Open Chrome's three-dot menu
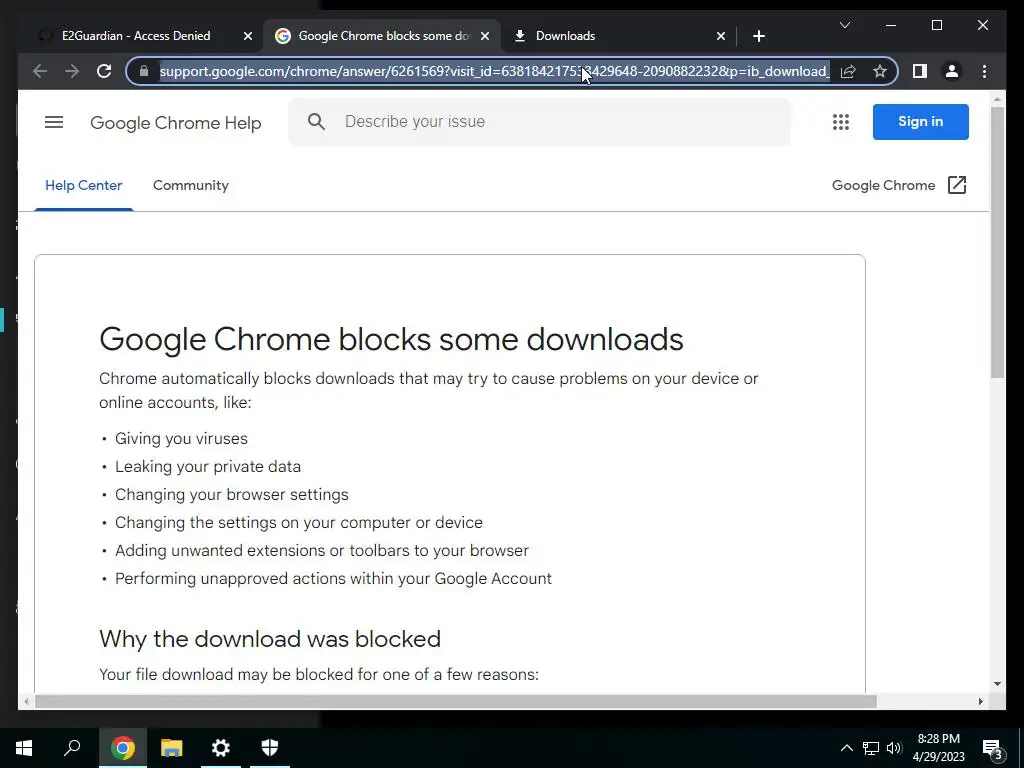The height and width of the screenshot is (768, 1024). click(x=984, y=71)
